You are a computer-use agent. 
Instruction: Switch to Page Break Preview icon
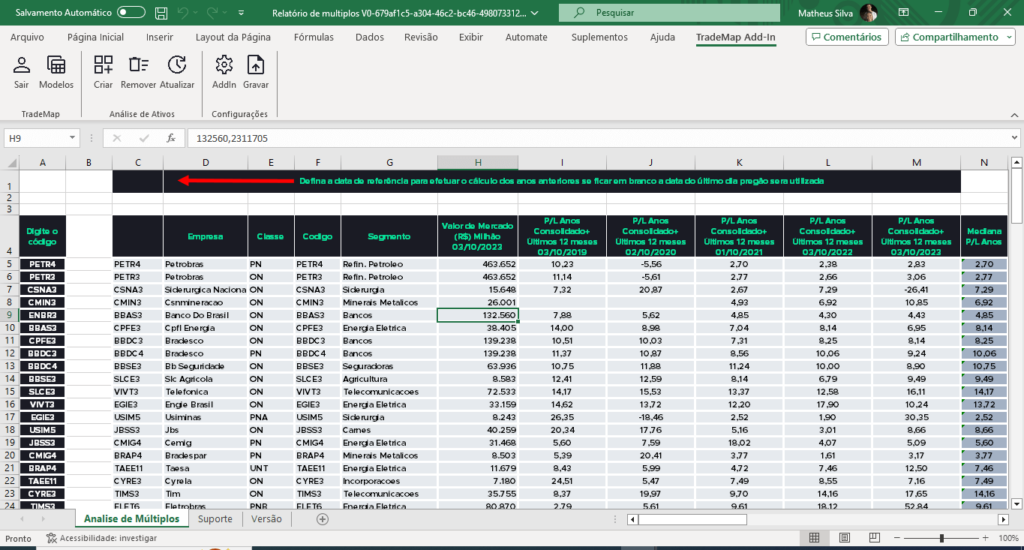point(874,538)
